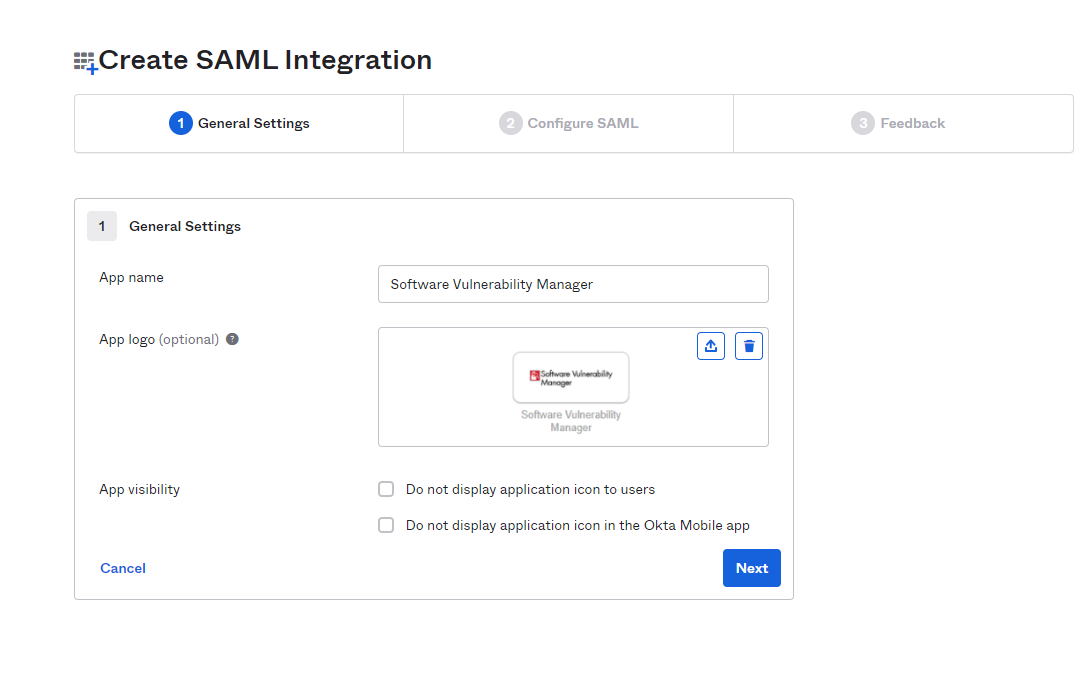
Task: Click the grey section number 1 badge
Action: (x=102, y=227)
